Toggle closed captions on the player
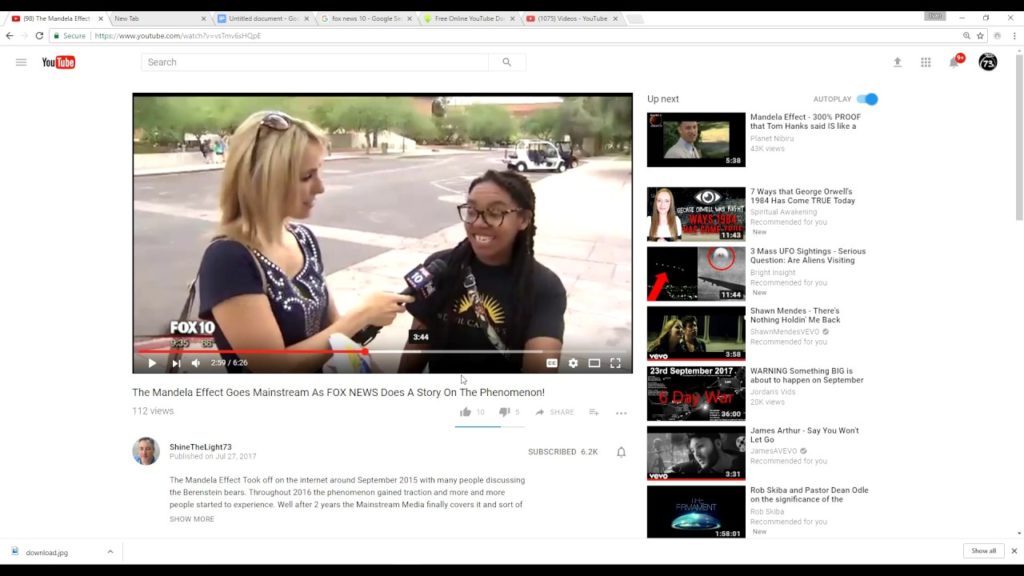This screenshot has height=576, width=1024. click(552, 363)
